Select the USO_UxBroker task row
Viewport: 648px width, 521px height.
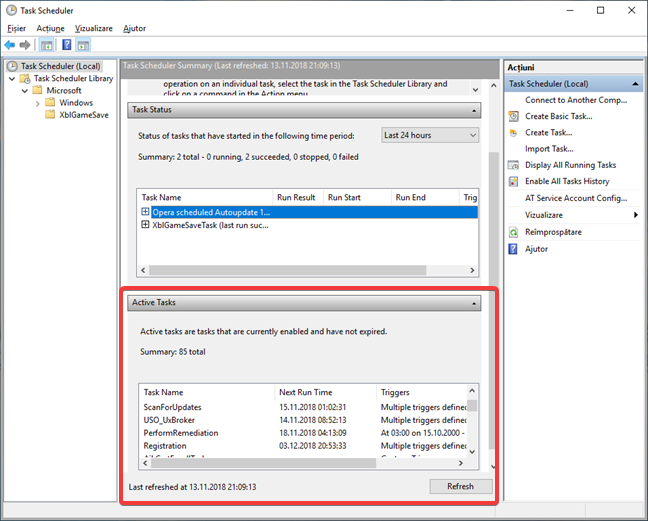tap(303, 420)
